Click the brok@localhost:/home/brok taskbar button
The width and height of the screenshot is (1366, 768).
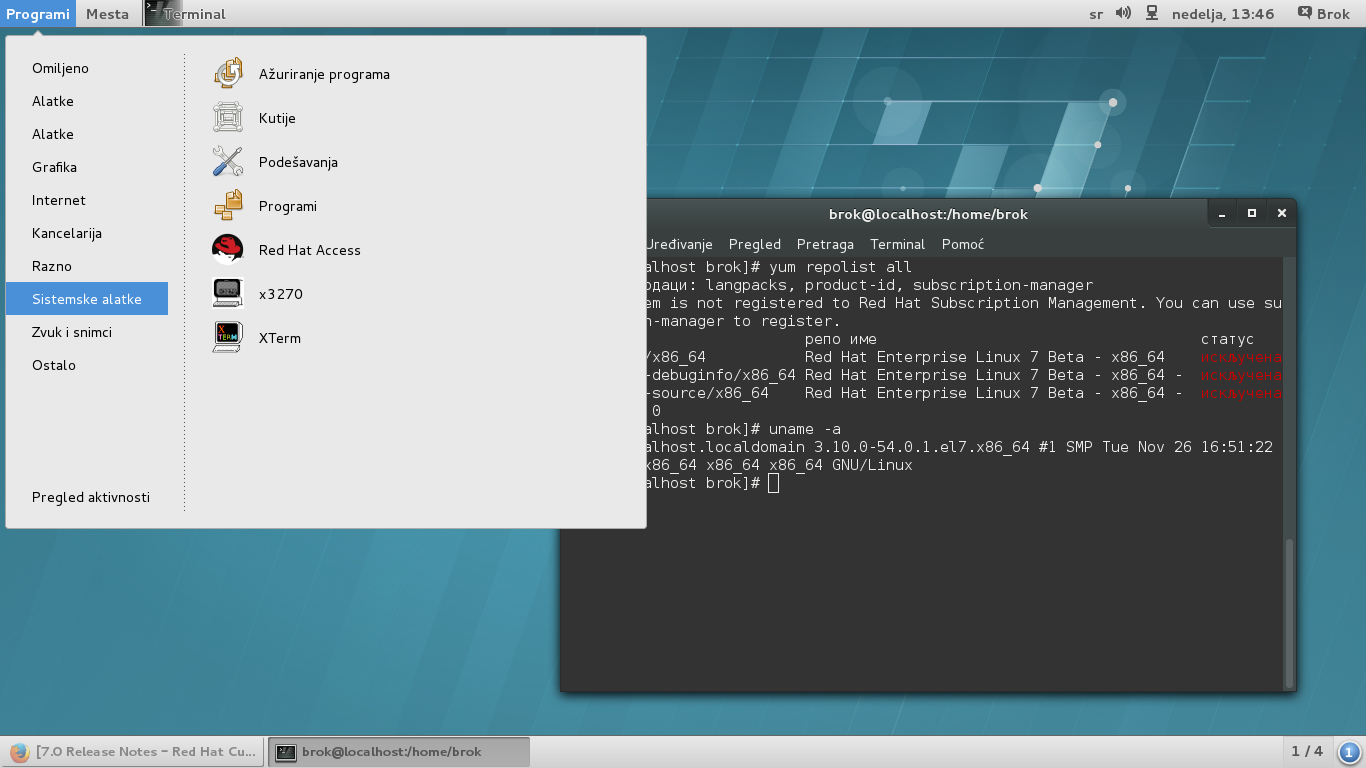click(398, 752)
